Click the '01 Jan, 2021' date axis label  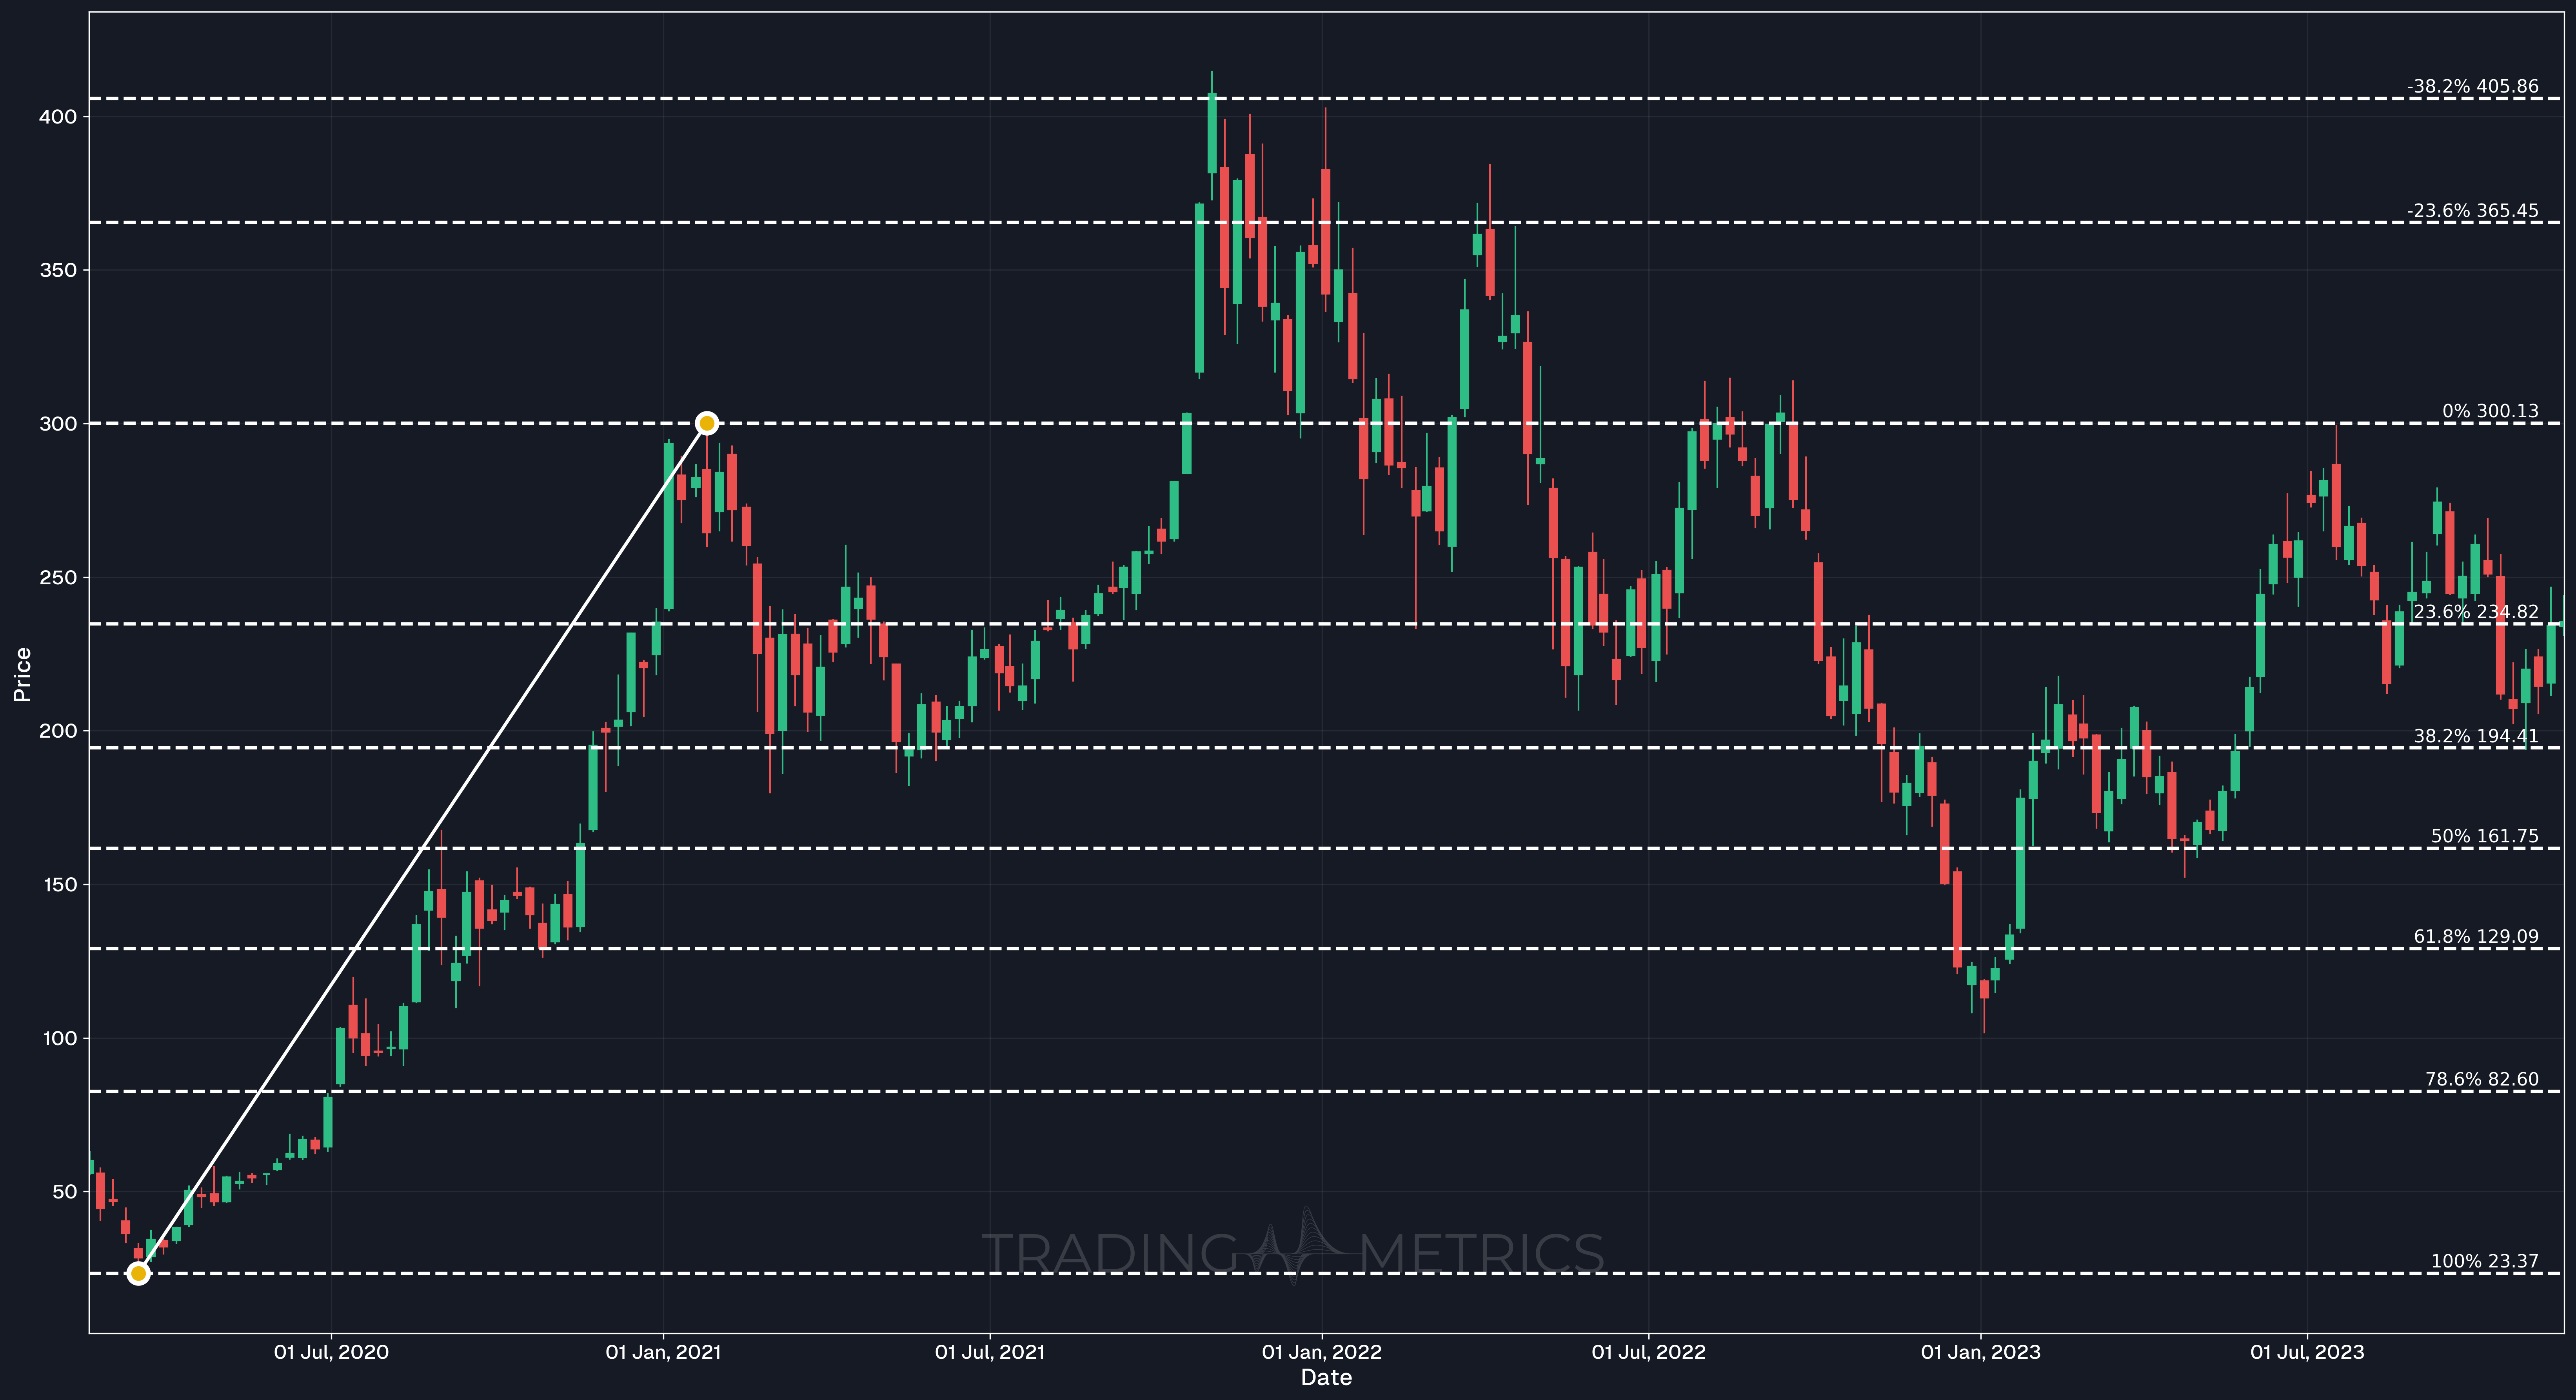pyautogui.click(x=663, y=1352)
